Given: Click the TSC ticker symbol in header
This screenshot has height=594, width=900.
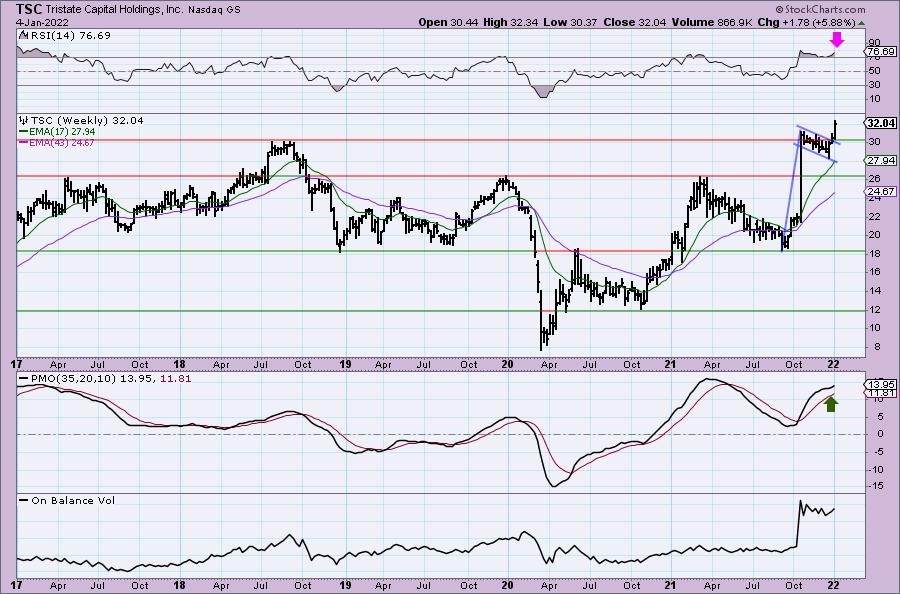Looking at the screenshot, I should 29,9.
